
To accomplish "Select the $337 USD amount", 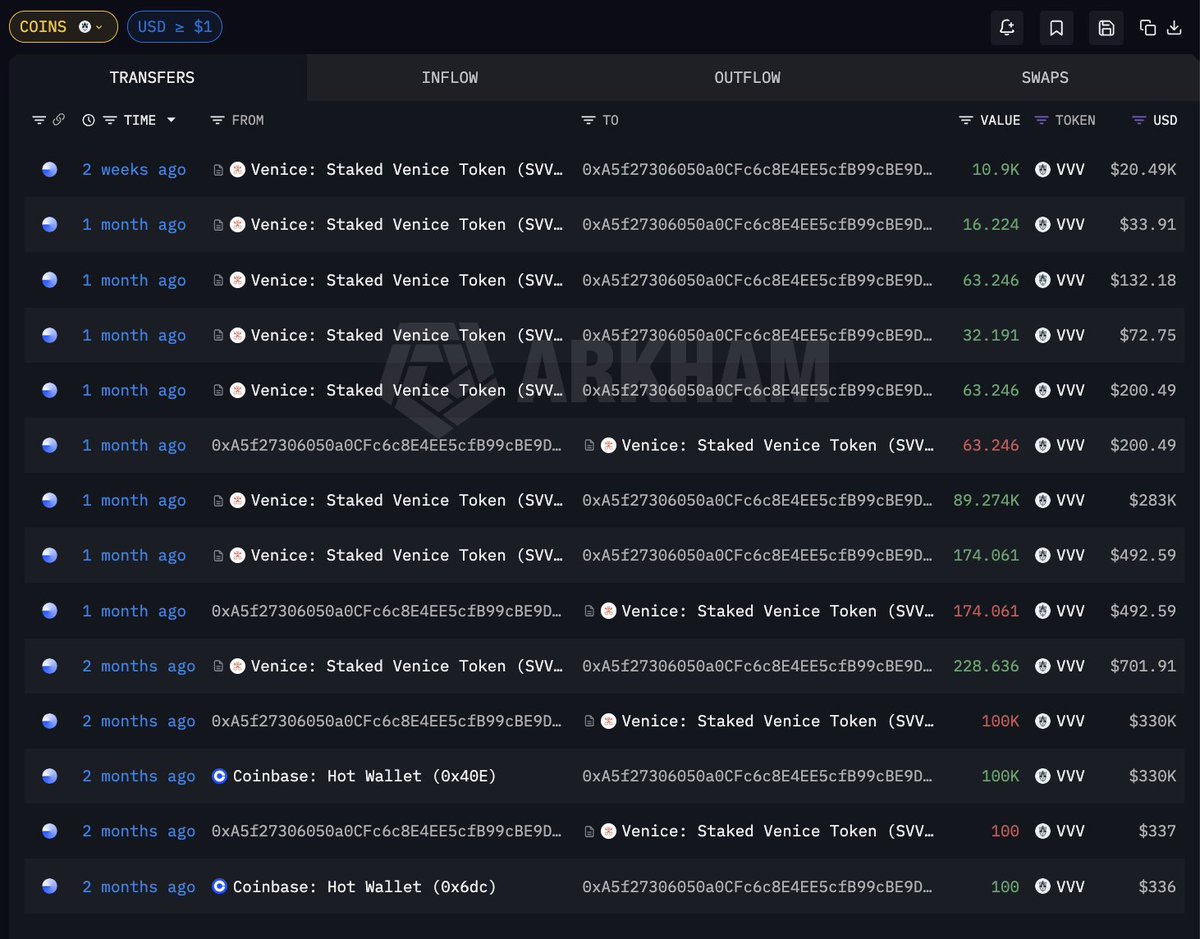I will point(1157,831).
